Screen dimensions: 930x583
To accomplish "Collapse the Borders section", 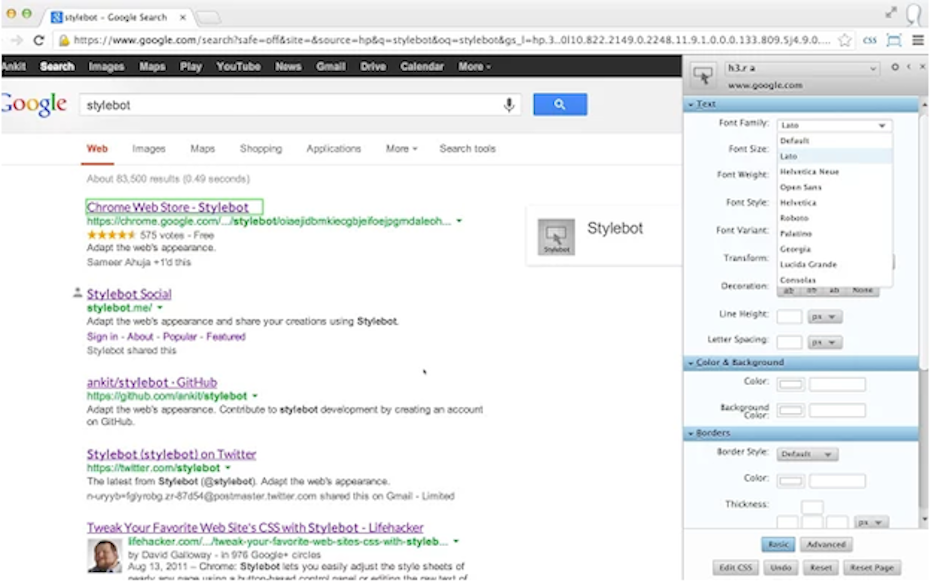I will (x=802, y=434).
